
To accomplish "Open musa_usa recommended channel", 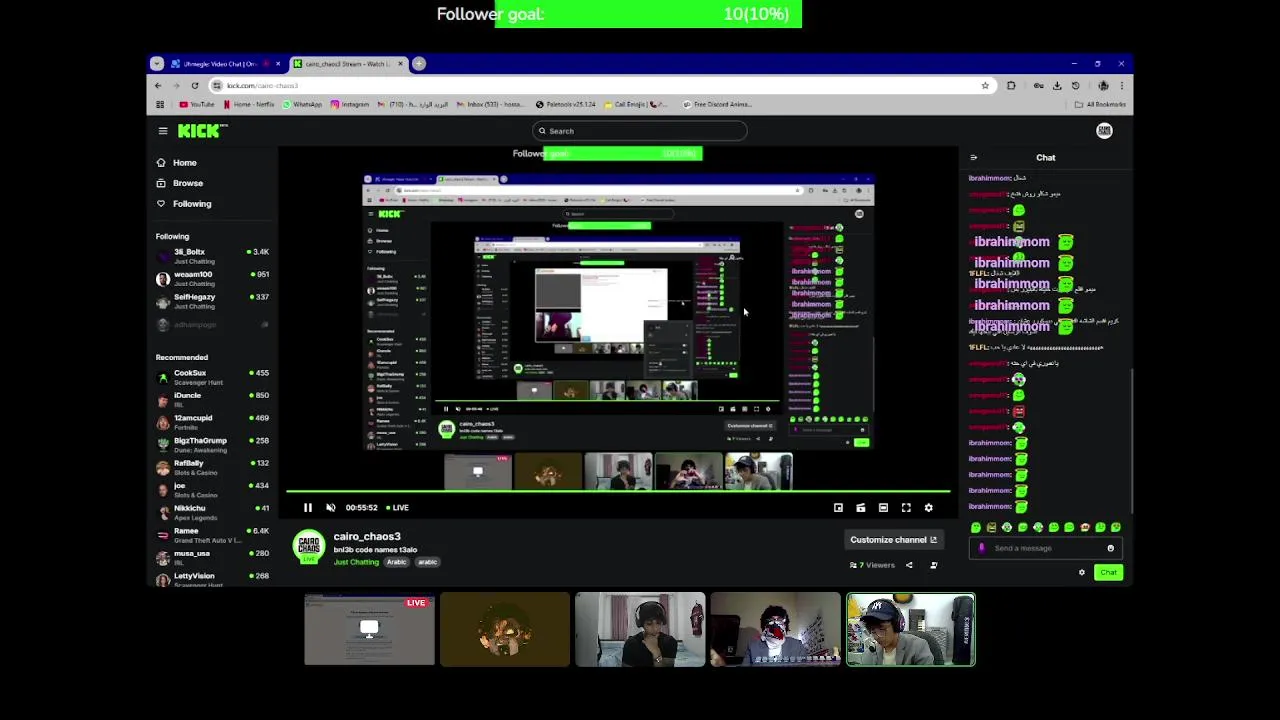I will 212,557.
